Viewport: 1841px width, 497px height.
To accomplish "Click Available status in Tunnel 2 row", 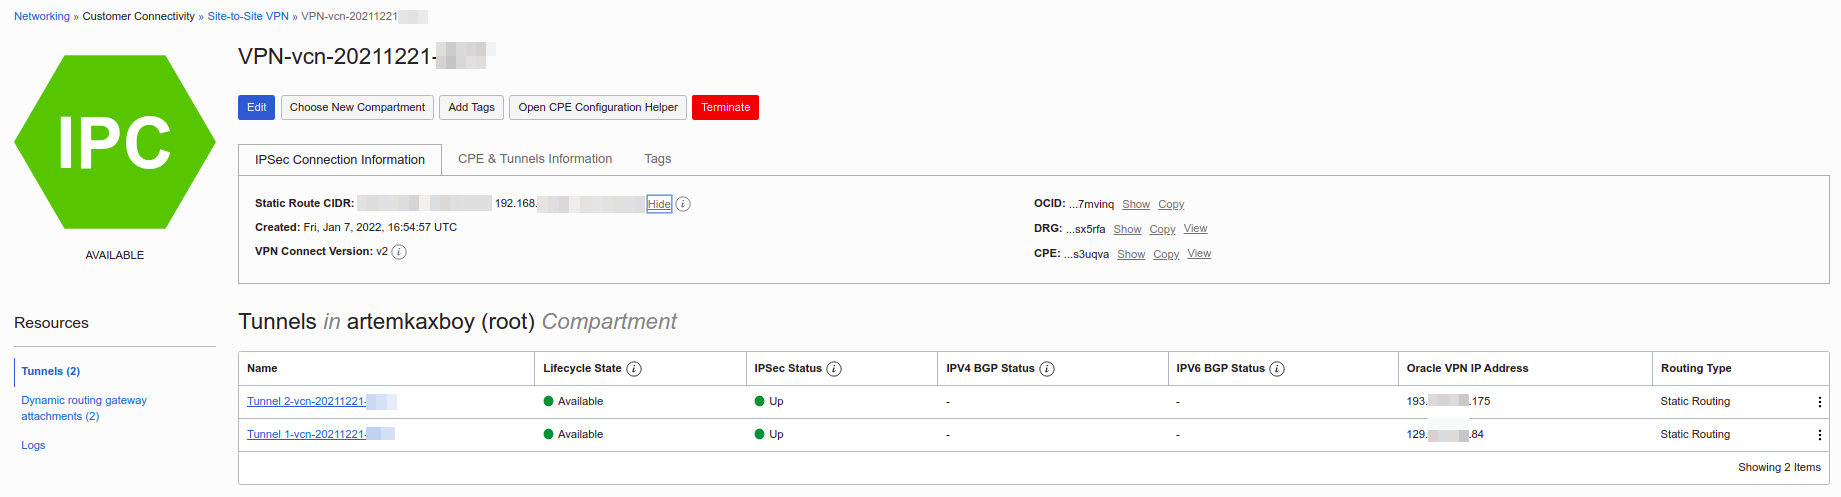I will [x=573, y=402].
